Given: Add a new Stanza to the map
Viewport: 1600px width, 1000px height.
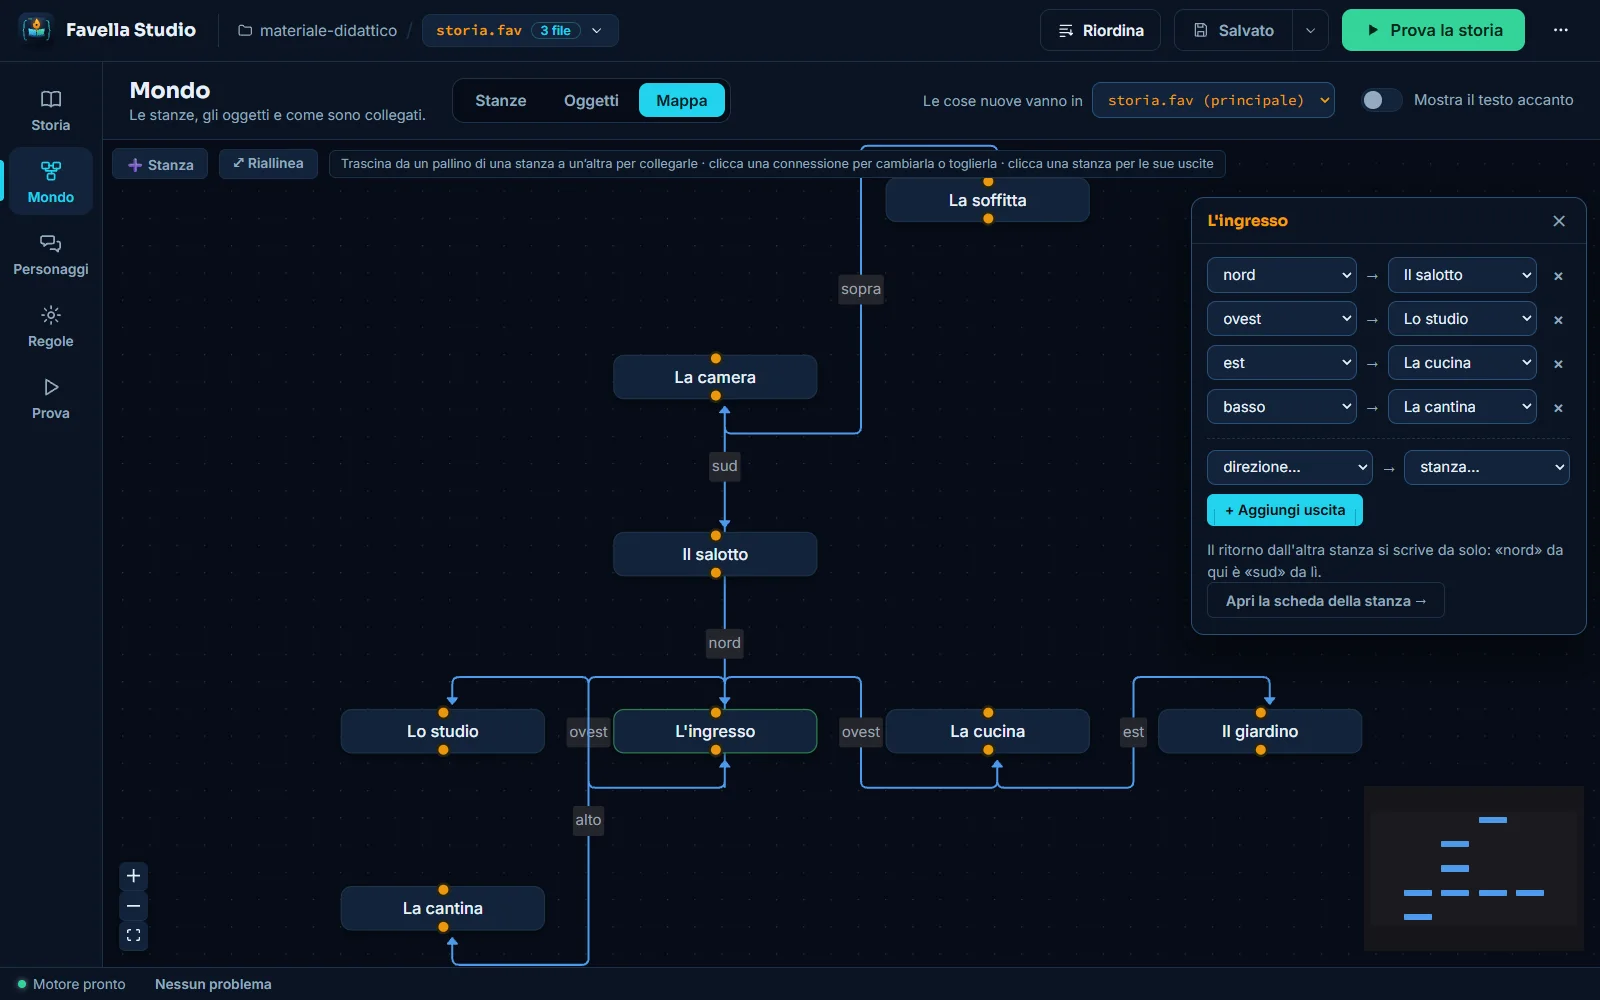Looking at the screenshot, I should (160, 164).
